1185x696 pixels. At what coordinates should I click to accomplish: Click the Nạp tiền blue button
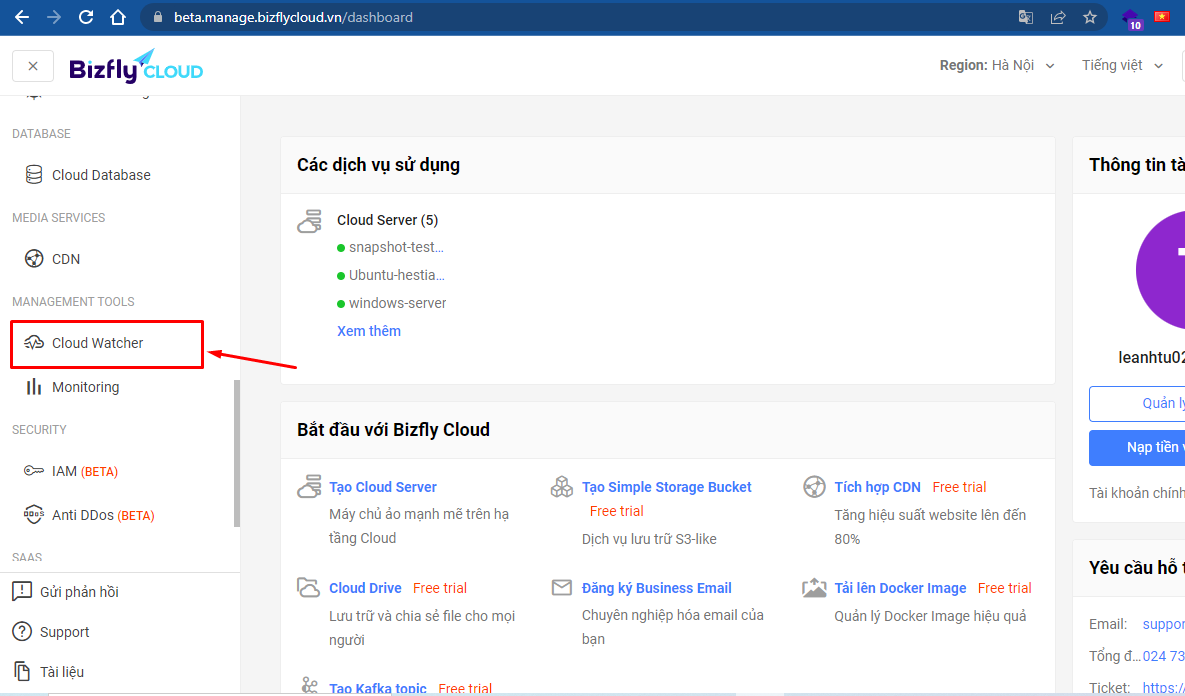pyautogui.click(x=1137, y=447)
